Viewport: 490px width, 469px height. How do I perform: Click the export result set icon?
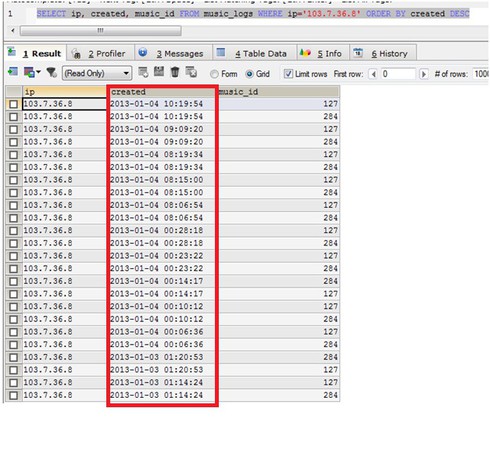tap(13, 71)
